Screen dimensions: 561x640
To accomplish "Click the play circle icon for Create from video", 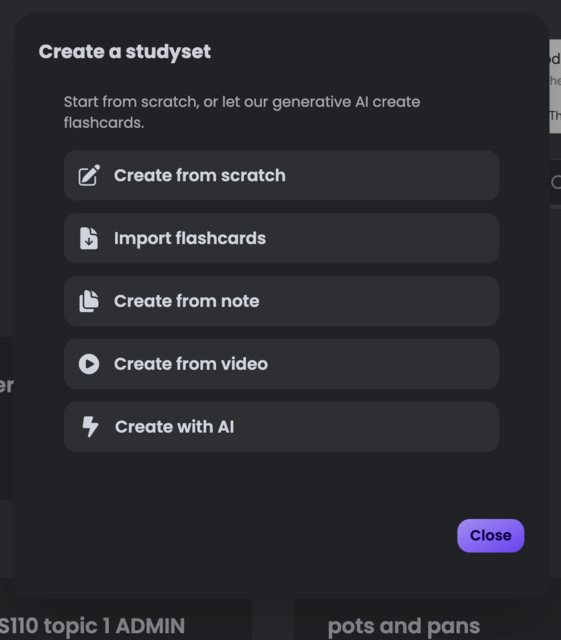I will [x=89, y=364].
